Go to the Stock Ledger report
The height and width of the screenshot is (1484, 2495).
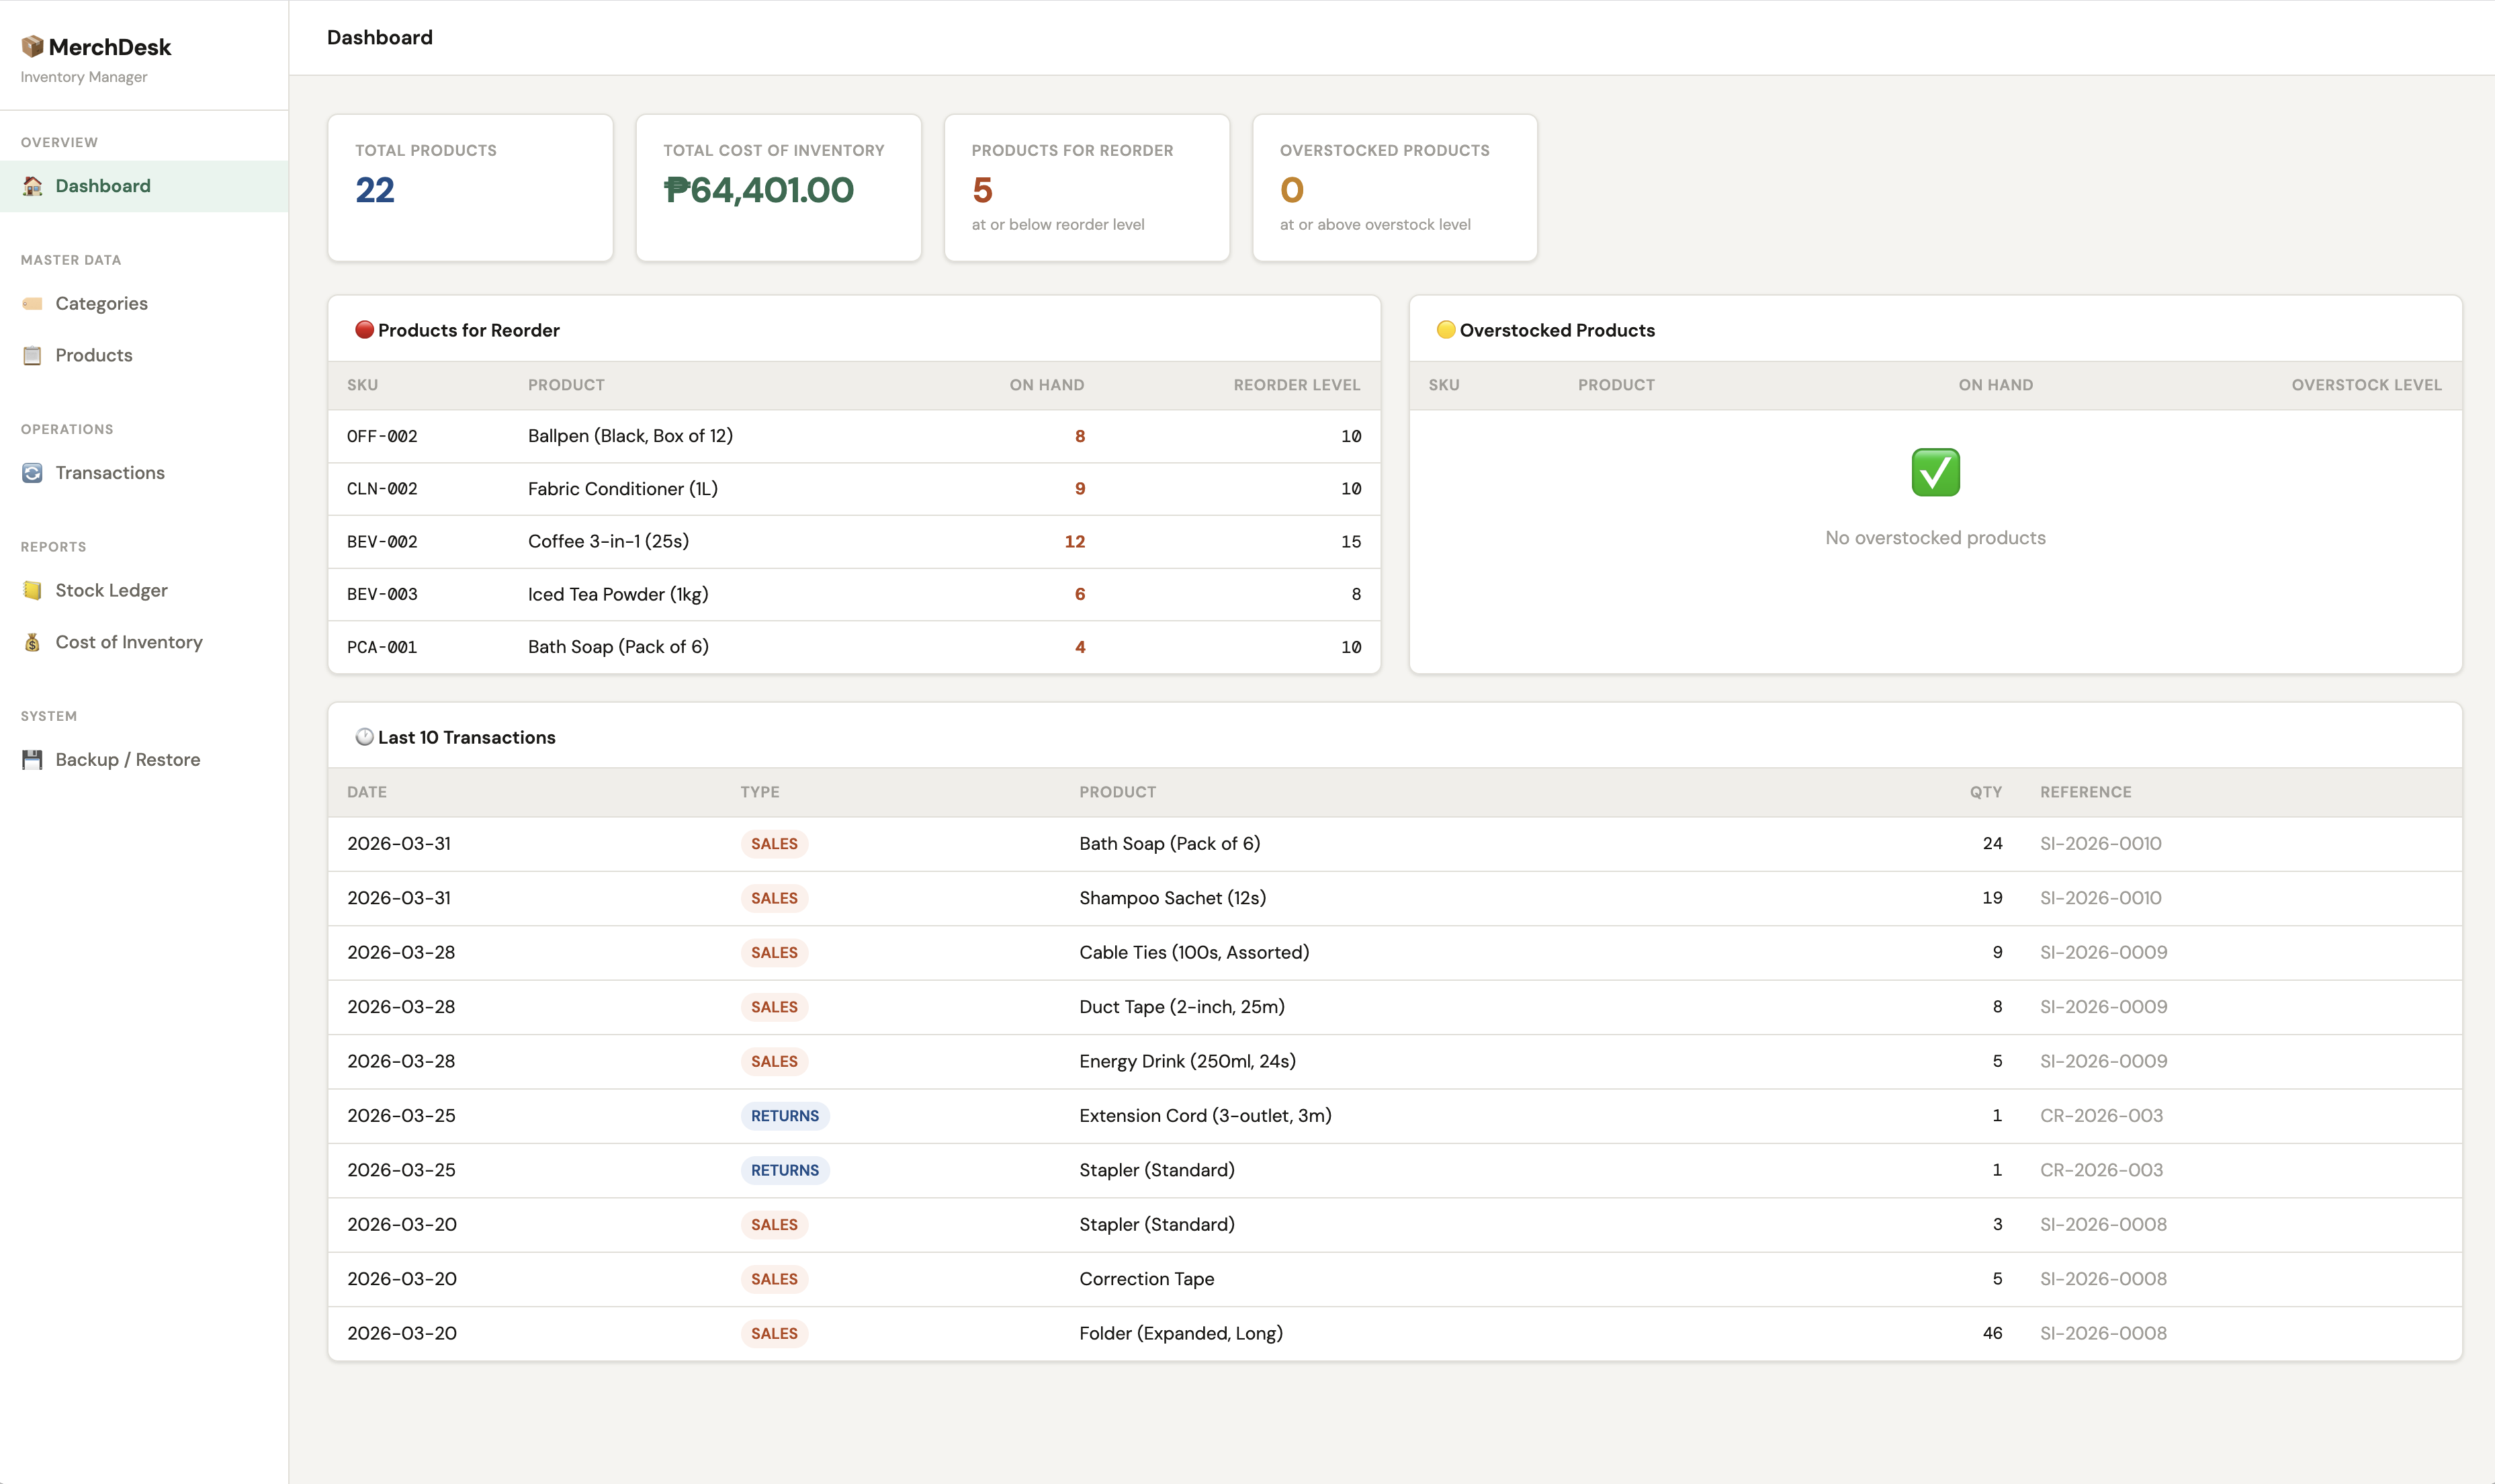[x=111, y=590]
